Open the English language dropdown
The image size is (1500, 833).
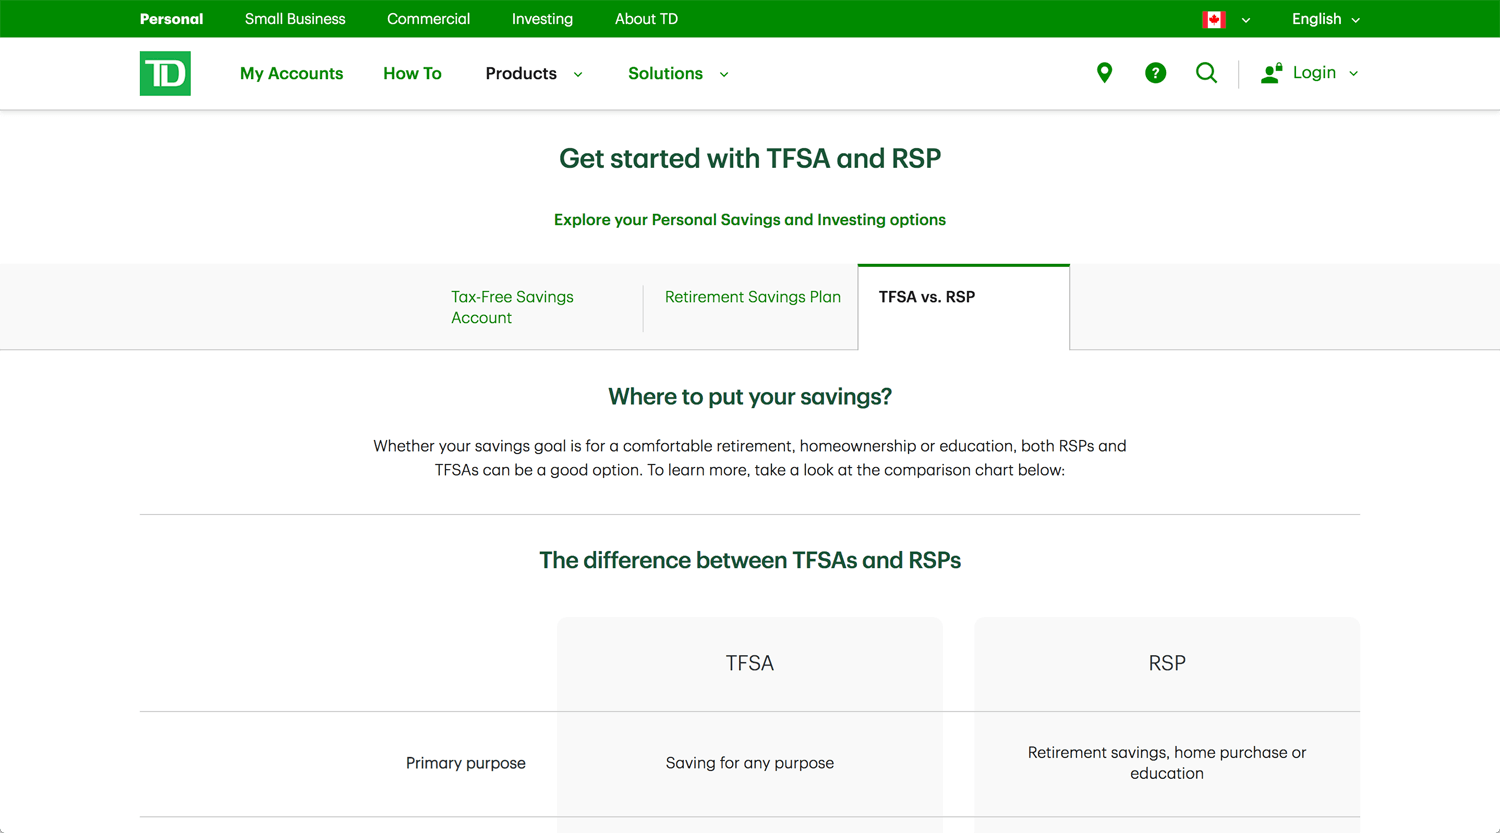[1325, 19]
